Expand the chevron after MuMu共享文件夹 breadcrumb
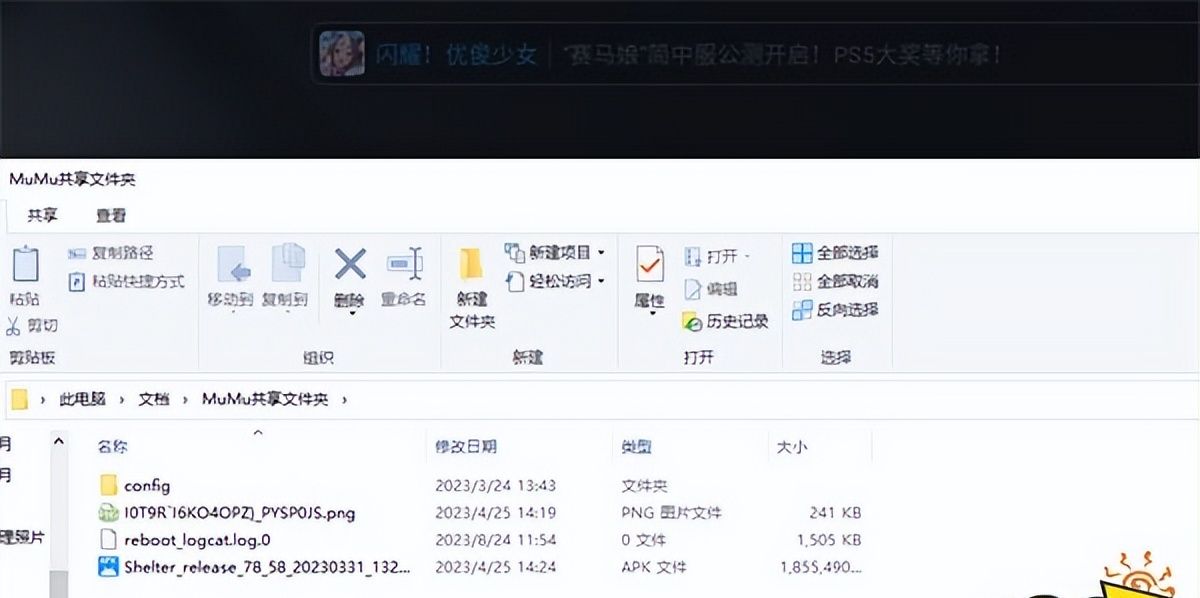The image size is (1200, 598). [345, 399]
